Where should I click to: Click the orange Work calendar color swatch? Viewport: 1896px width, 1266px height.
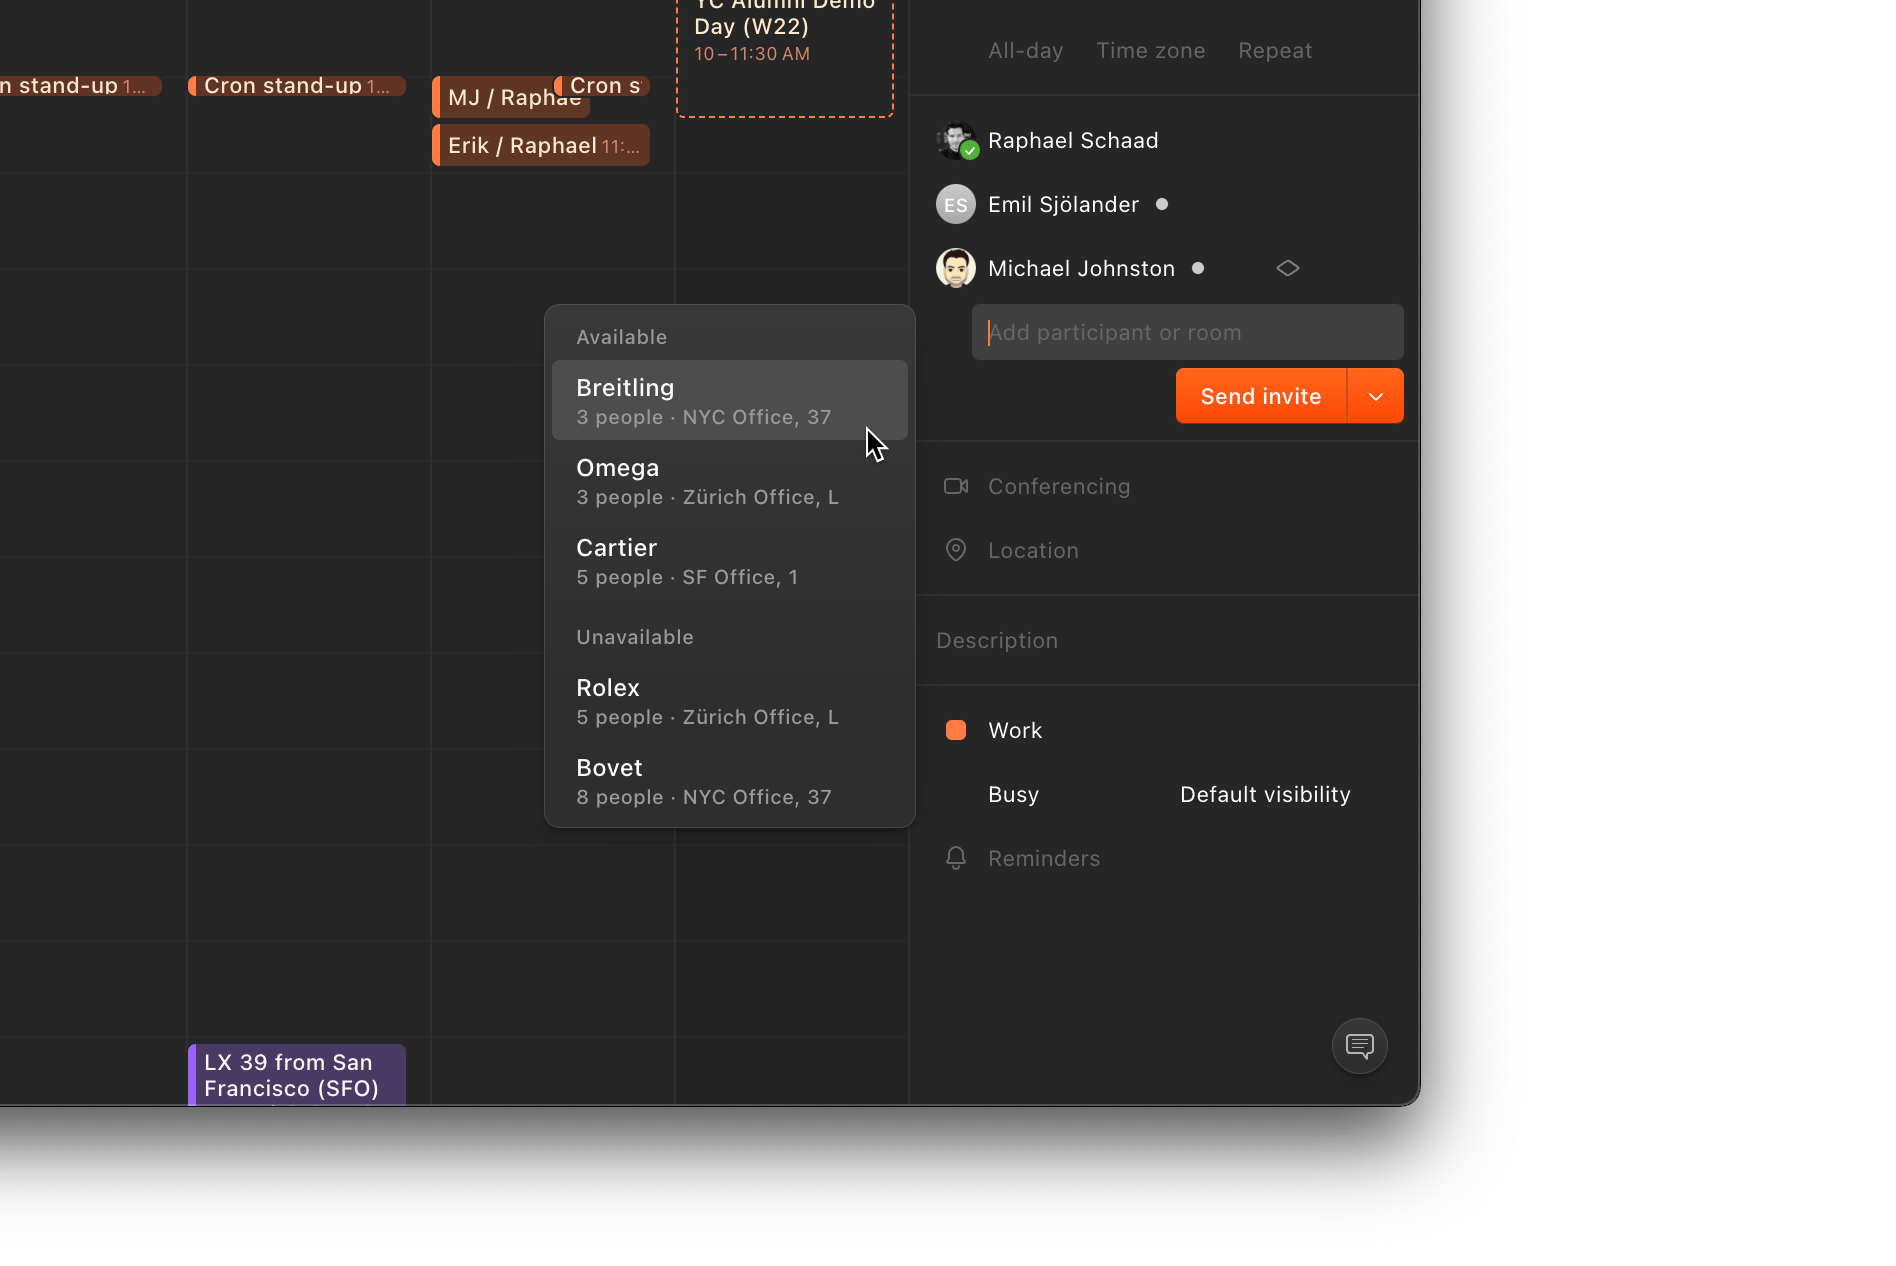tap(956, 731)
